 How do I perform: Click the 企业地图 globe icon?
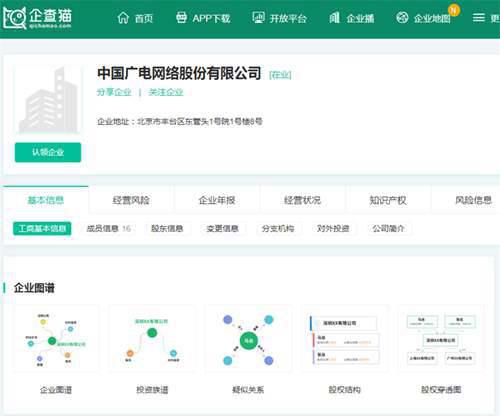[x=402, y=17]
